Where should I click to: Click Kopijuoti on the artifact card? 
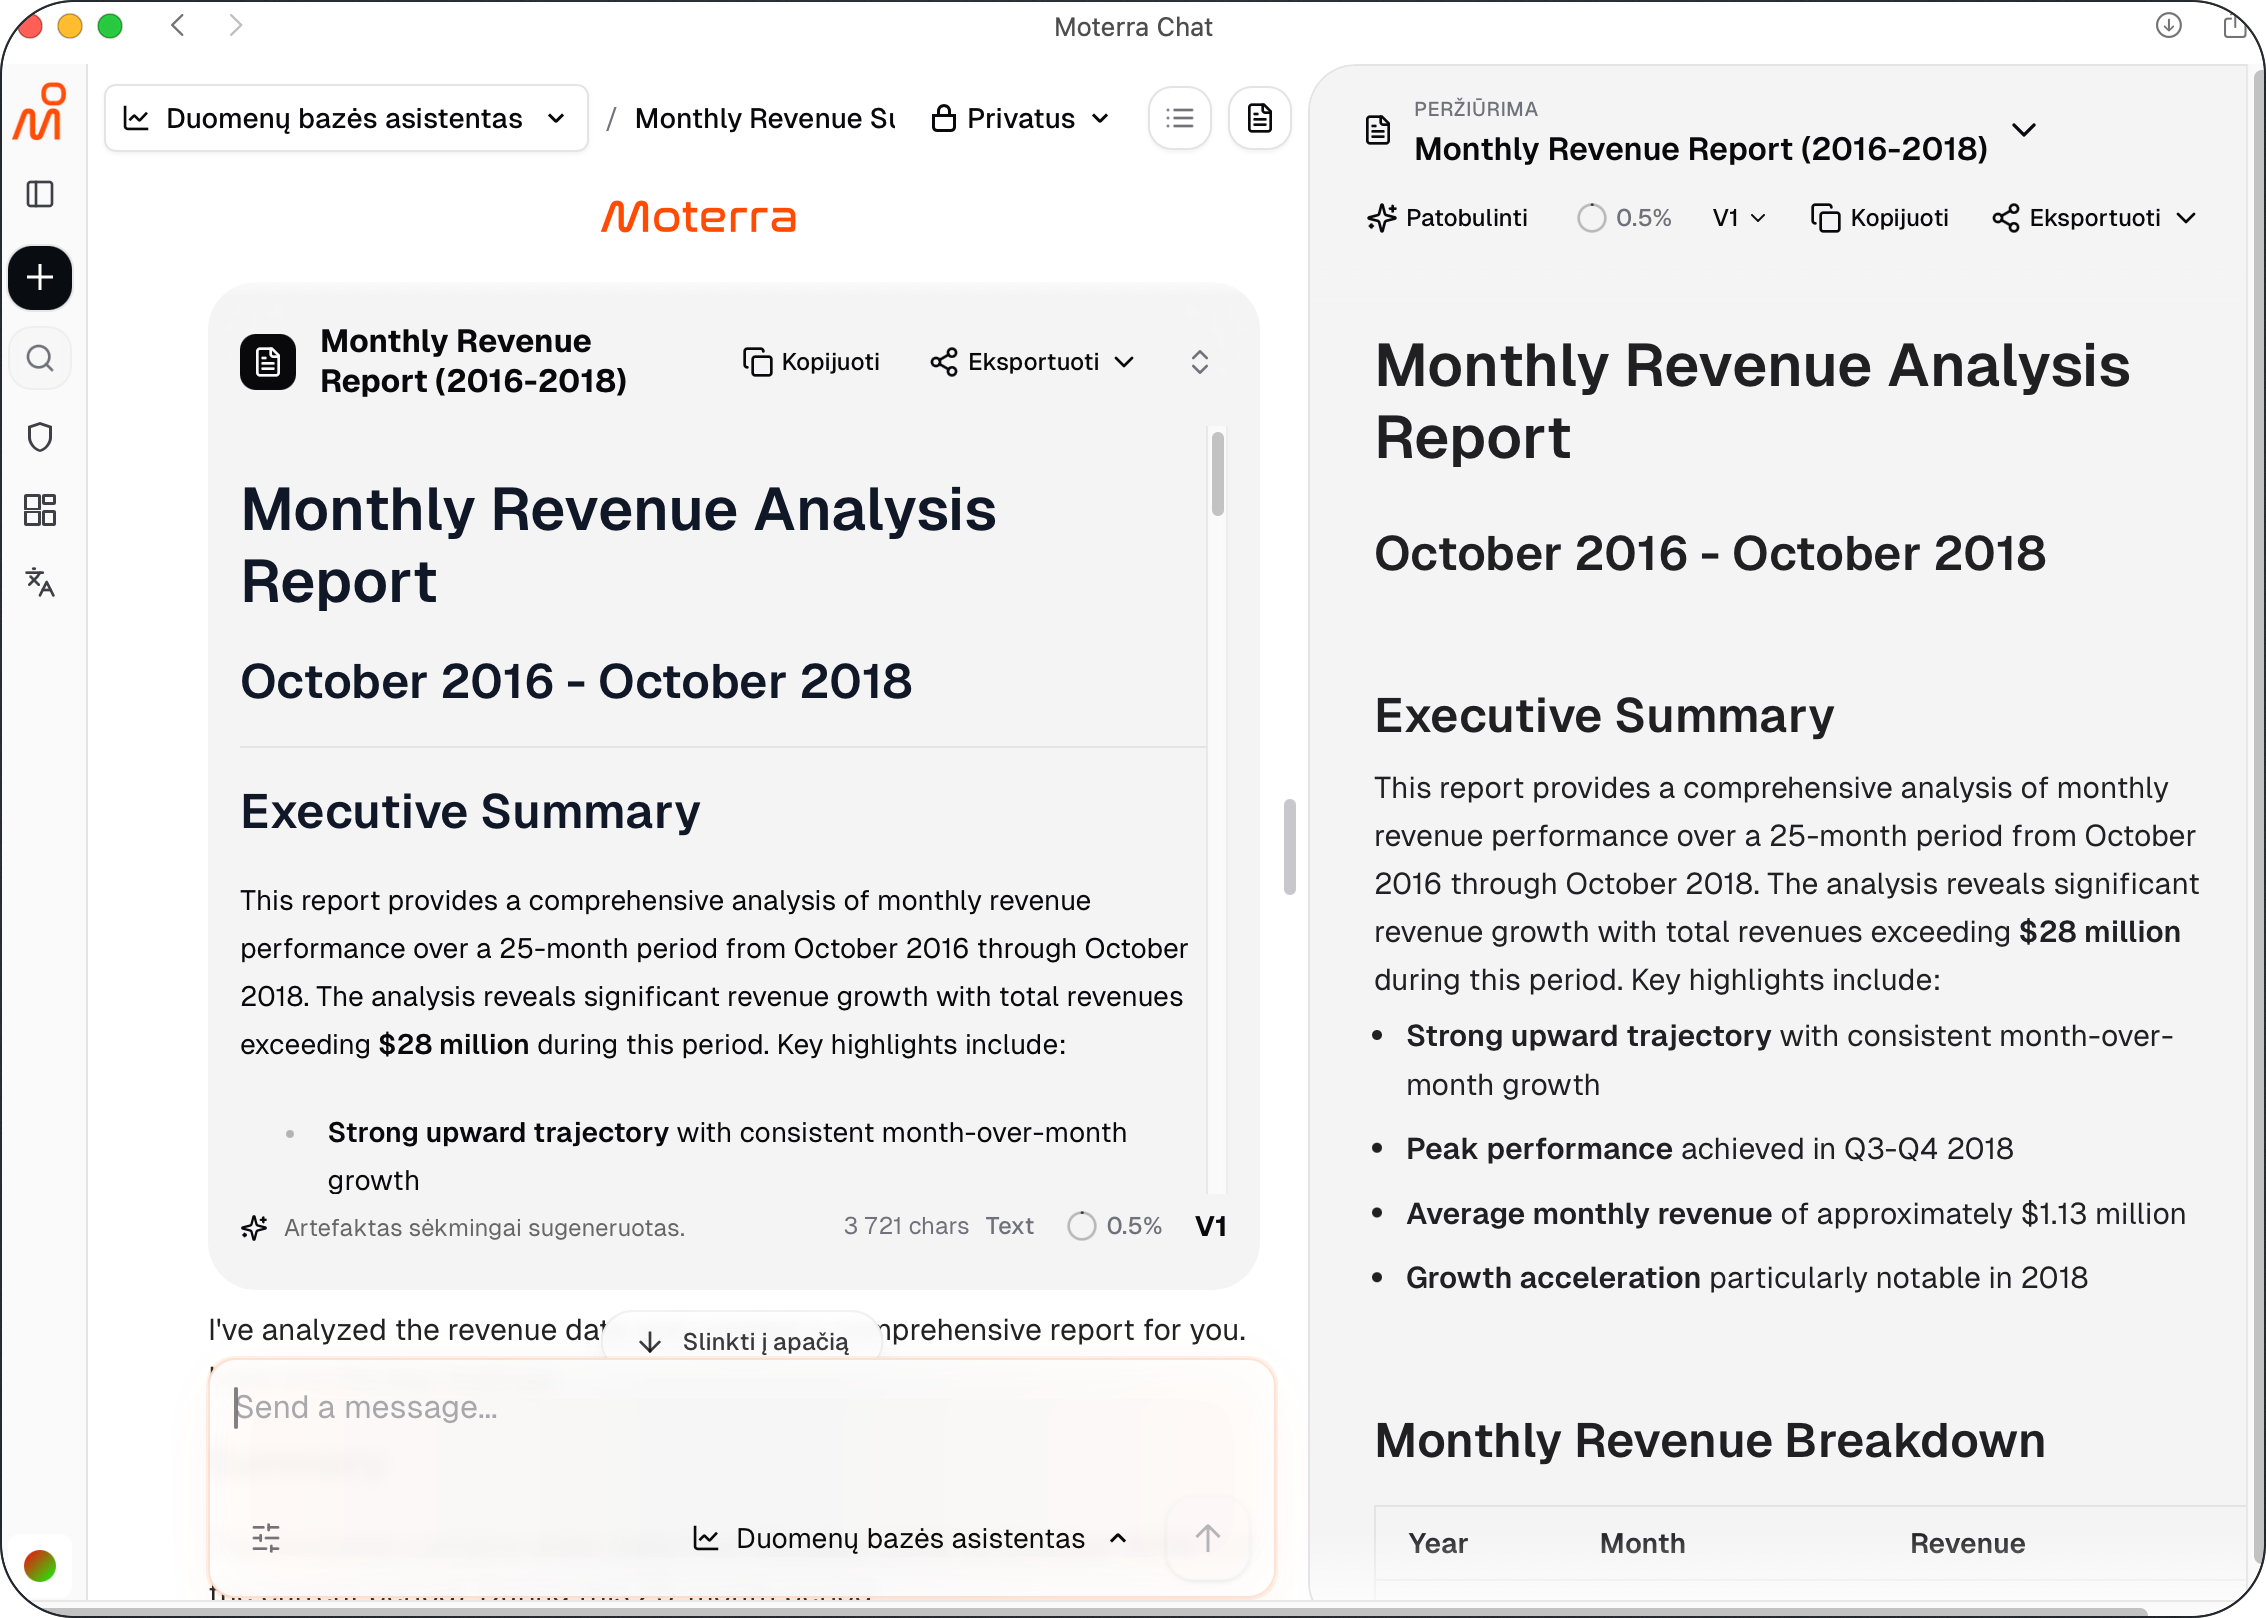coord(811,362)
